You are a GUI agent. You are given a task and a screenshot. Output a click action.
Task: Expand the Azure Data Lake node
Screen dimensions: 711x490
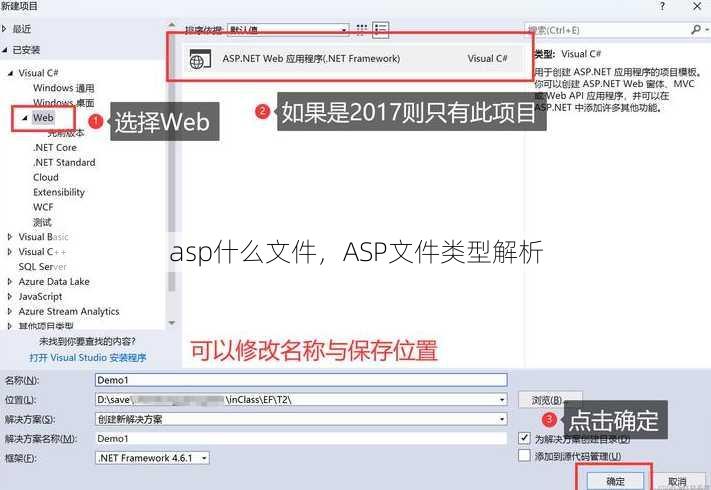(x=10, y=281)
